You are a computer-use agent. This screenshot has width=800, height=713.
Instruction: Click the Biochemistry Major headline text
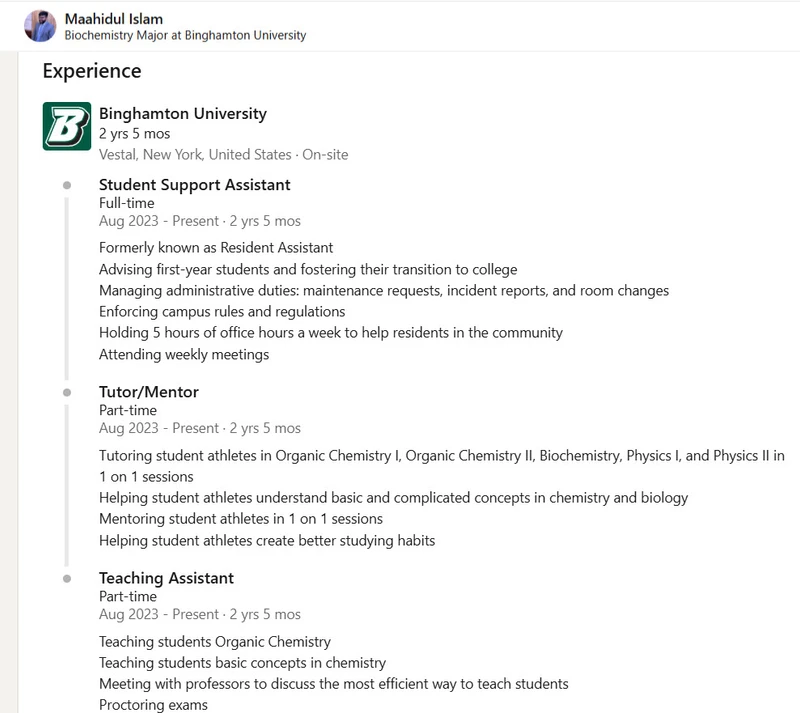(185, 36)
